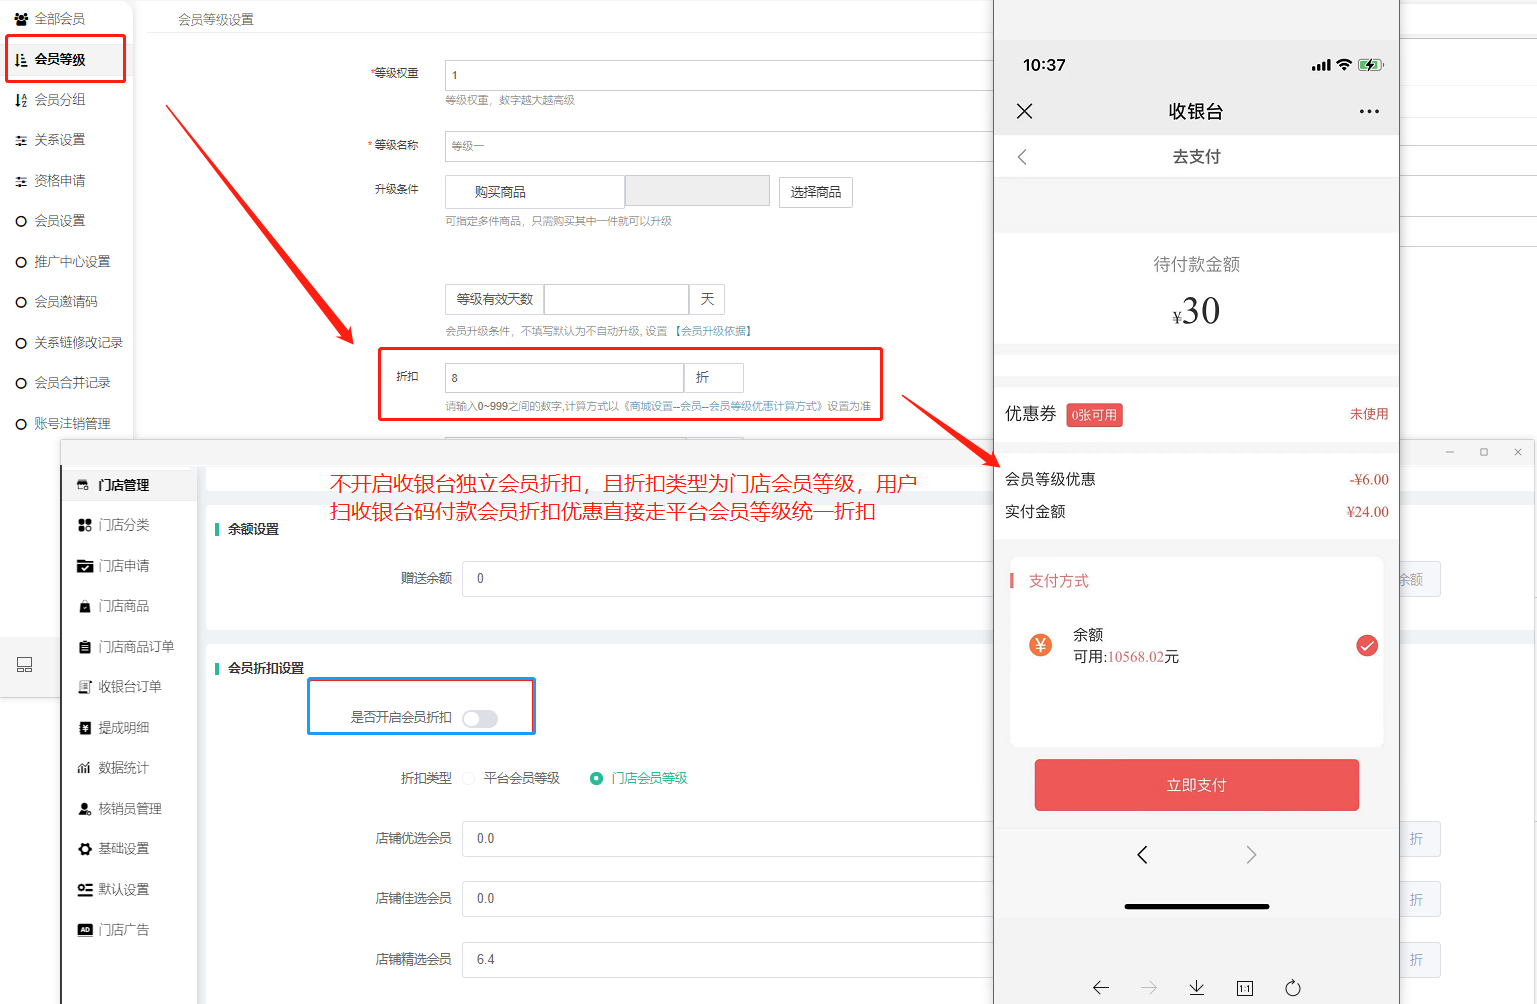Click the red 立即支付 button

[1197, 785]
